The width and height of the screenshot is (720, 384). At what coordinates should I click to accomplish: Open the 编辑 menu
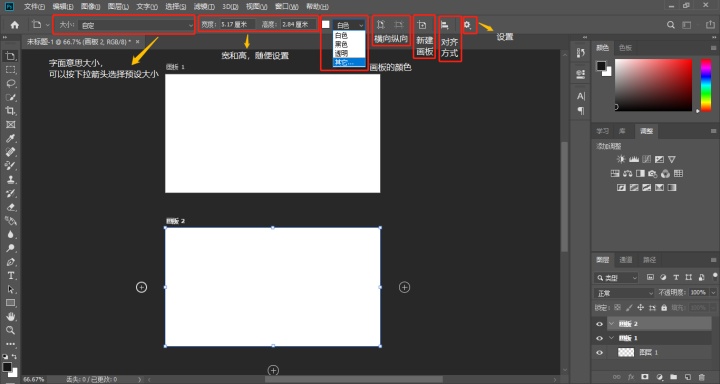63,6
